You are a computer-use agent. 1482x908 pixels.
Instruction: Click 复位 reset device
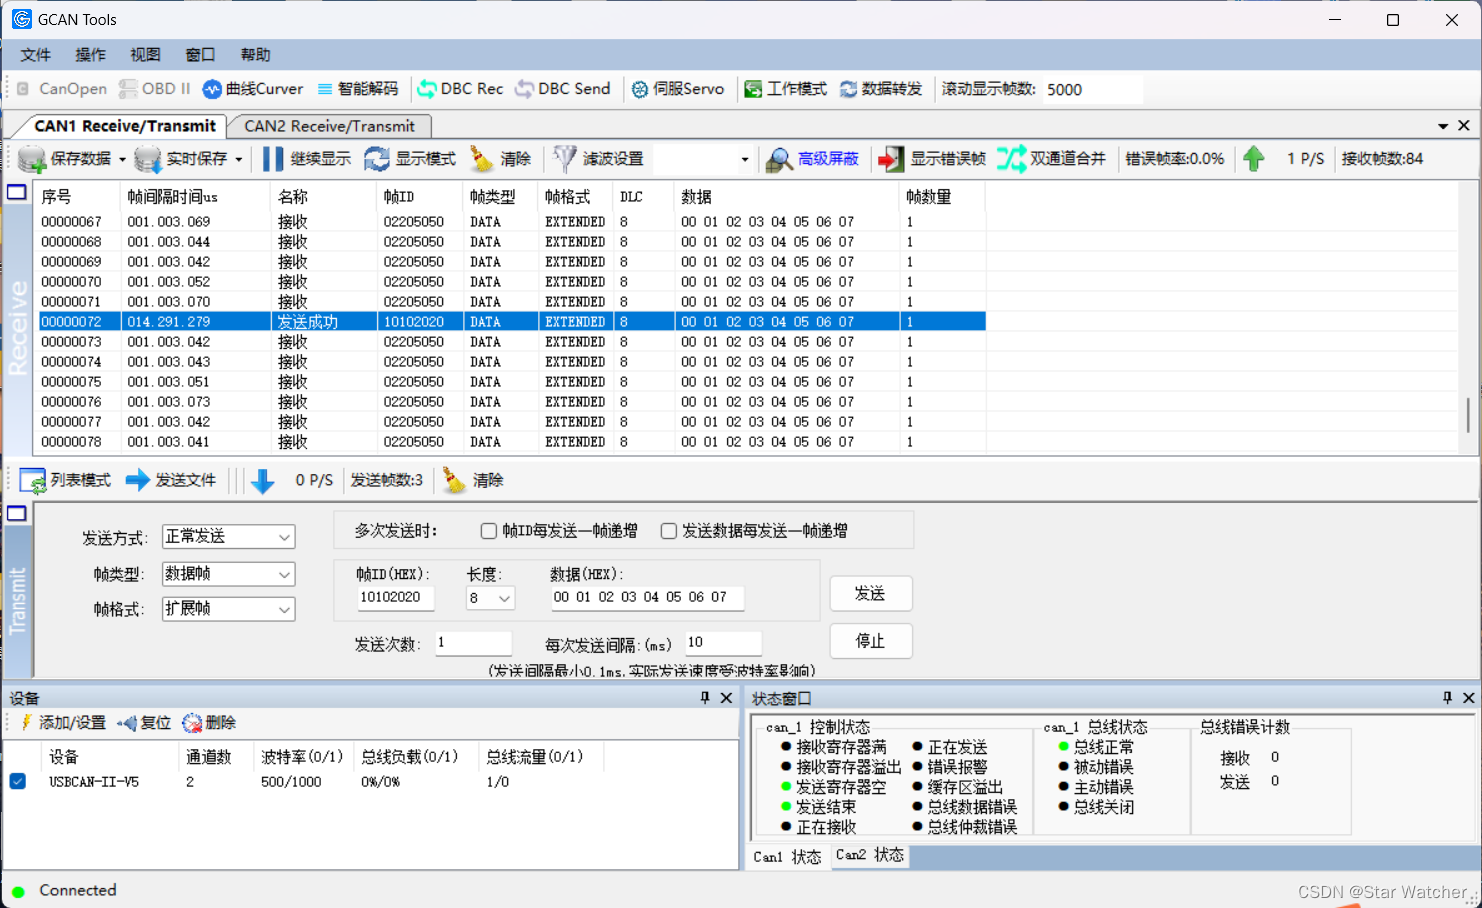144,723
